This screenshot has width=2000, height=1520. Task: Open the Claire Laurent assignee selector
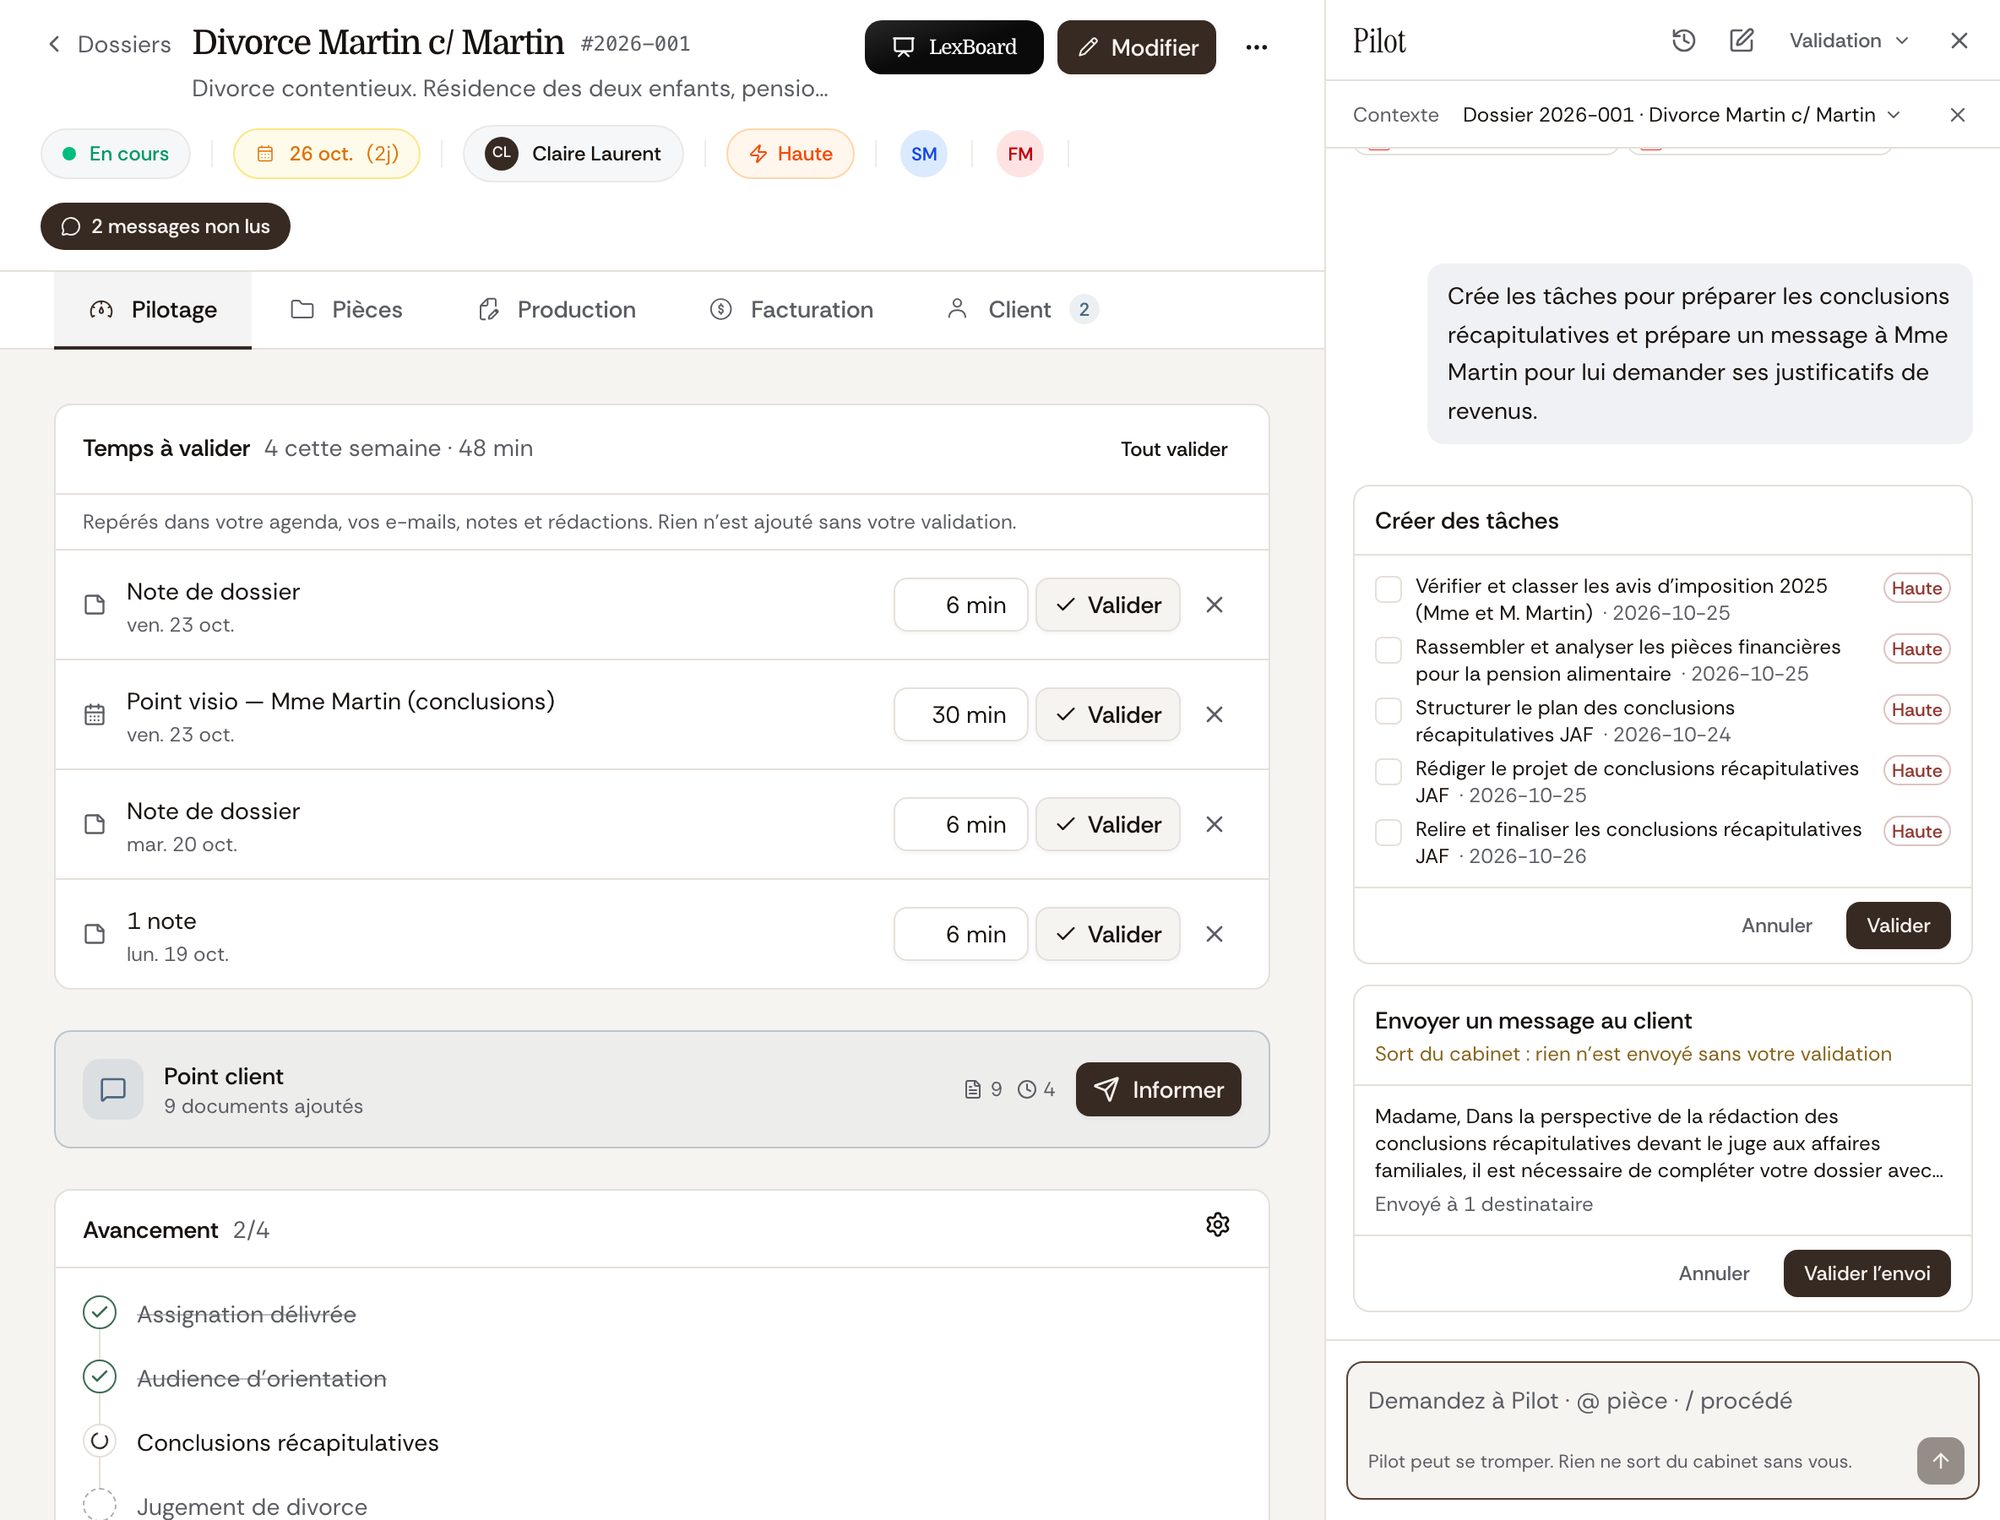point(573,154)
